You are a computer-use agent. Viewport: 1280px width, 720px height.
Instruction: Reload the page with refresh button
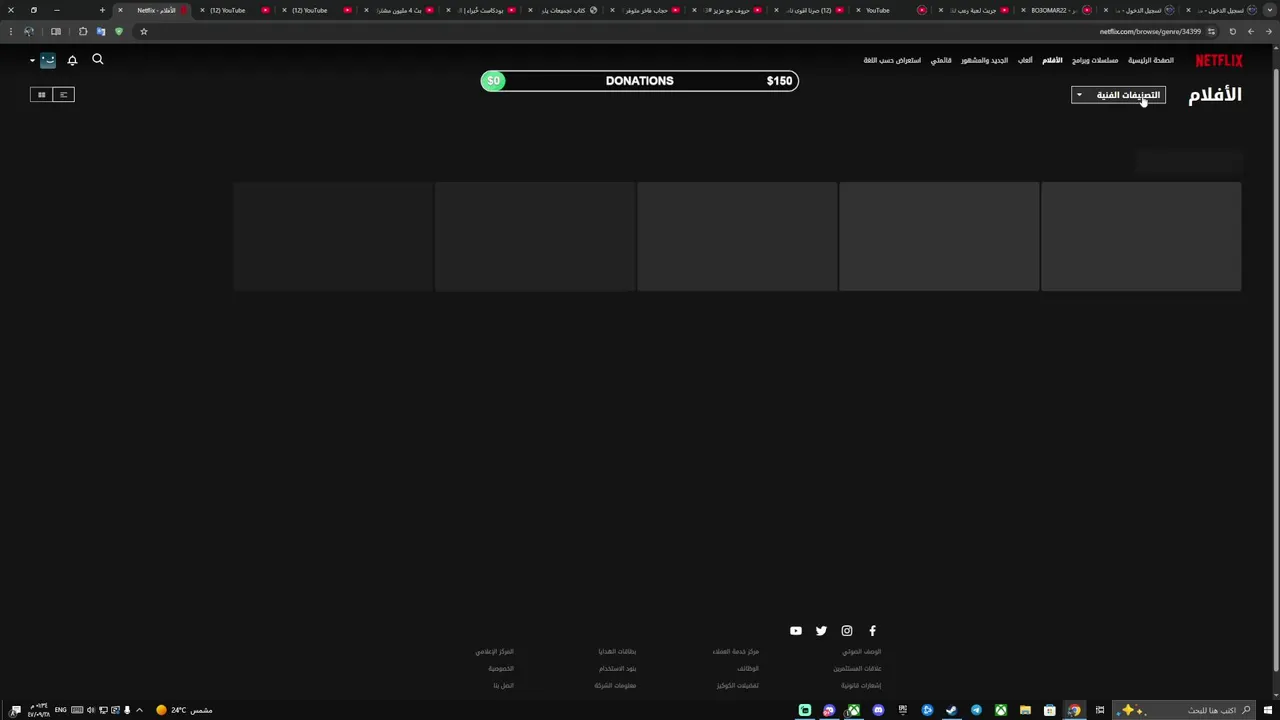1232,32
